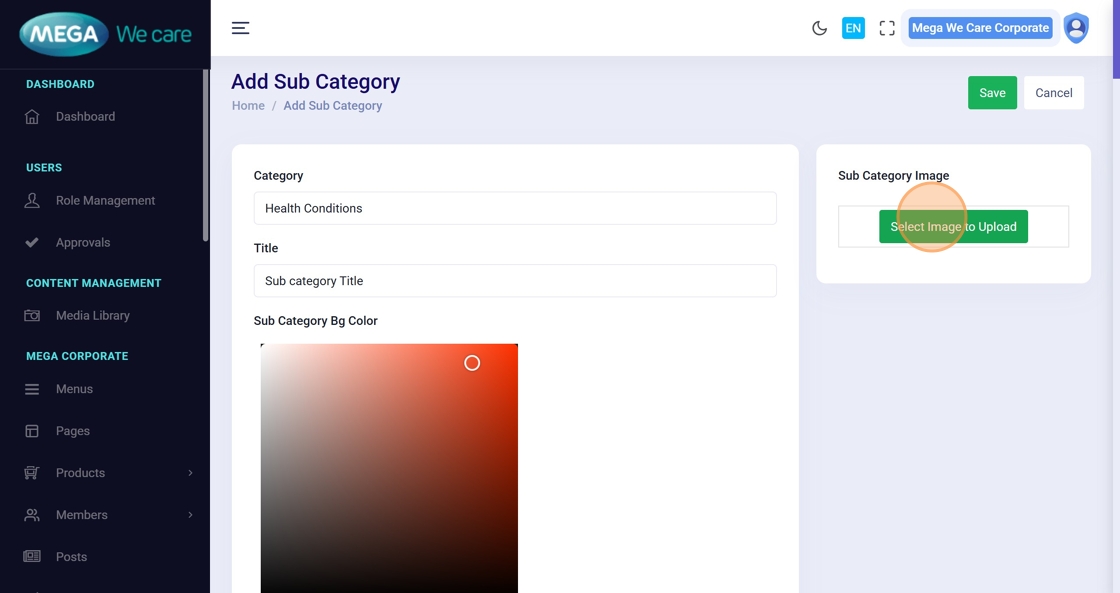Enter fullscreen using the fullscreen icon
1120x593 pixels.
pos(887,28)
